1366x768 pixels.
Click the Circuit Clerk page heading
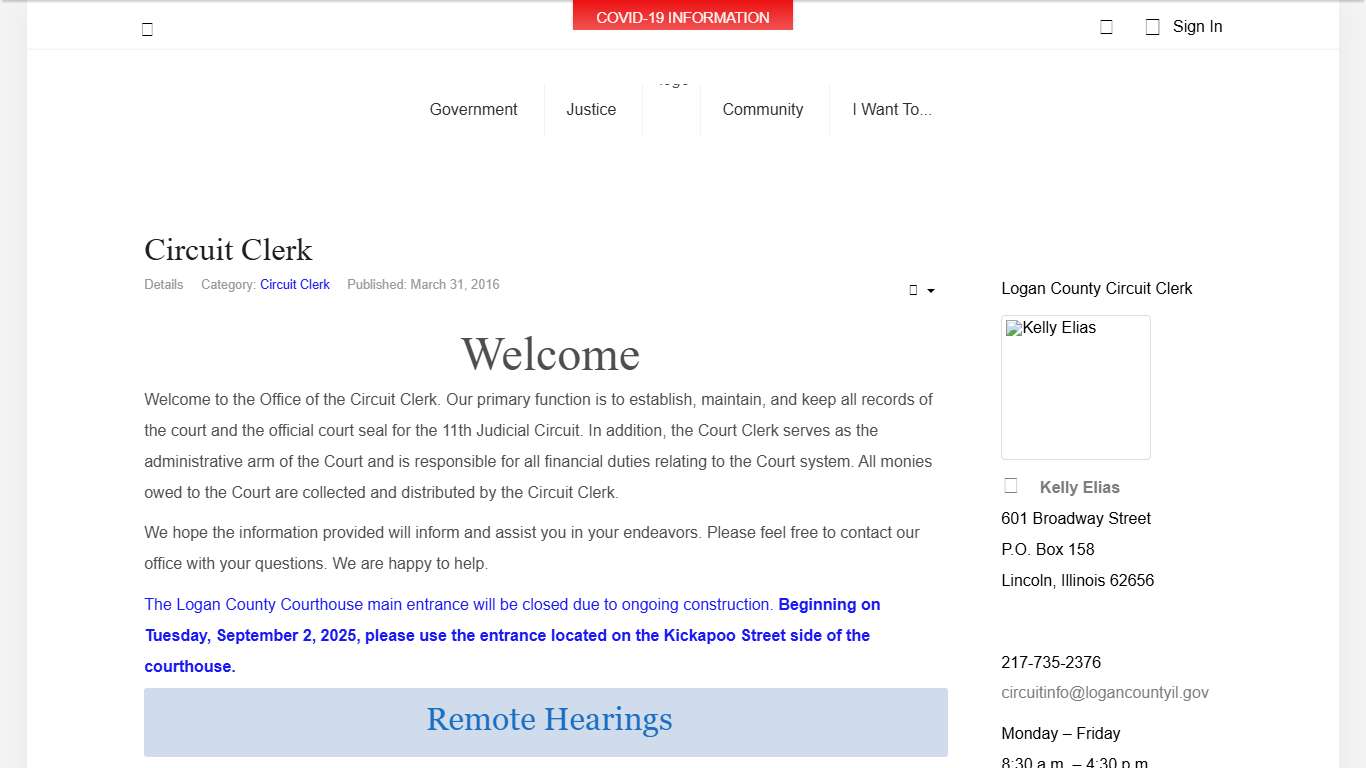[x=228, y=250]
